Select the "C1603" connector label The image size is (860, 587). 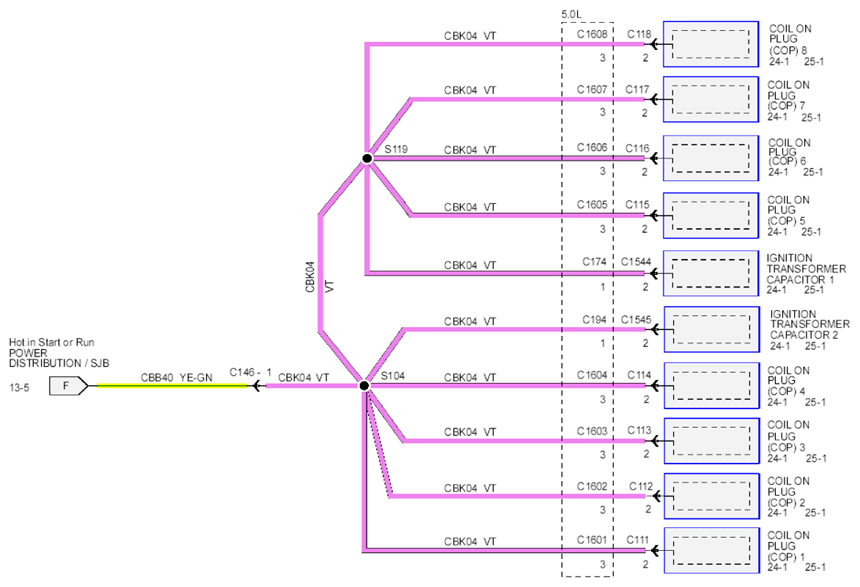(592, 431)
